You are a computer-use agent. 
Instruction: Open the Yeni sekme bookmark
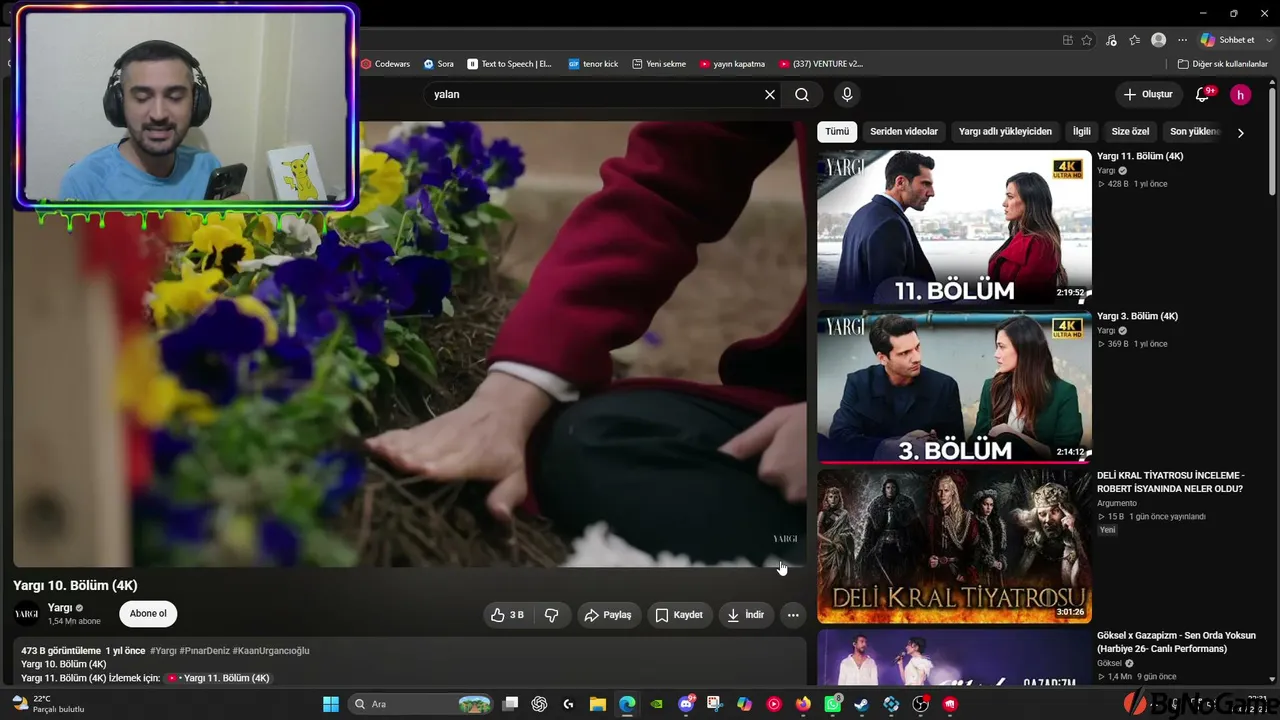[x=659, y=64]
